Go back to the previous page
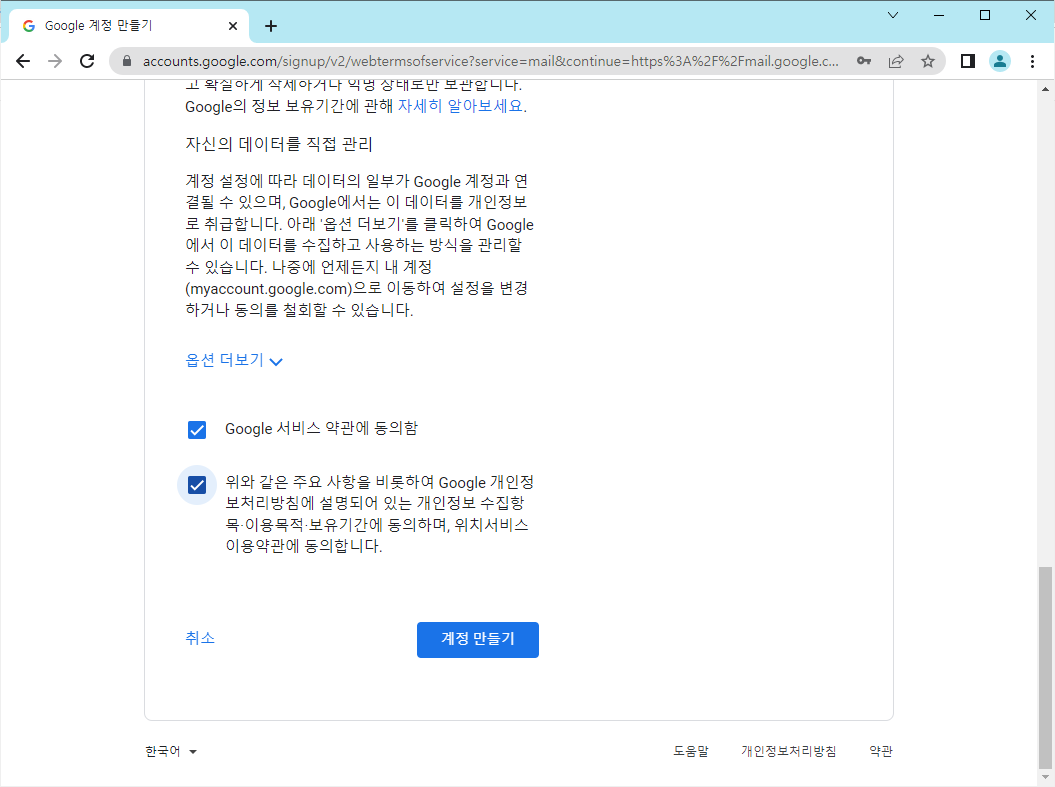Image resolution: width=1055 pixels, height=787 pixels. coord(23,61)
